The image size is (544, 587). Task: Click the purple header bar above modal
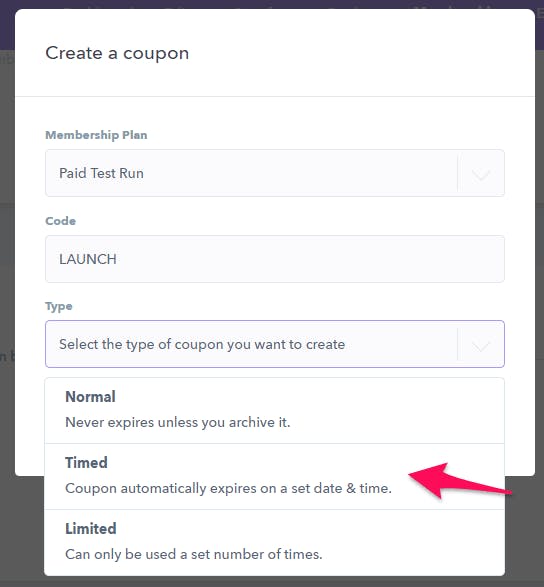(x=272, y=4)
